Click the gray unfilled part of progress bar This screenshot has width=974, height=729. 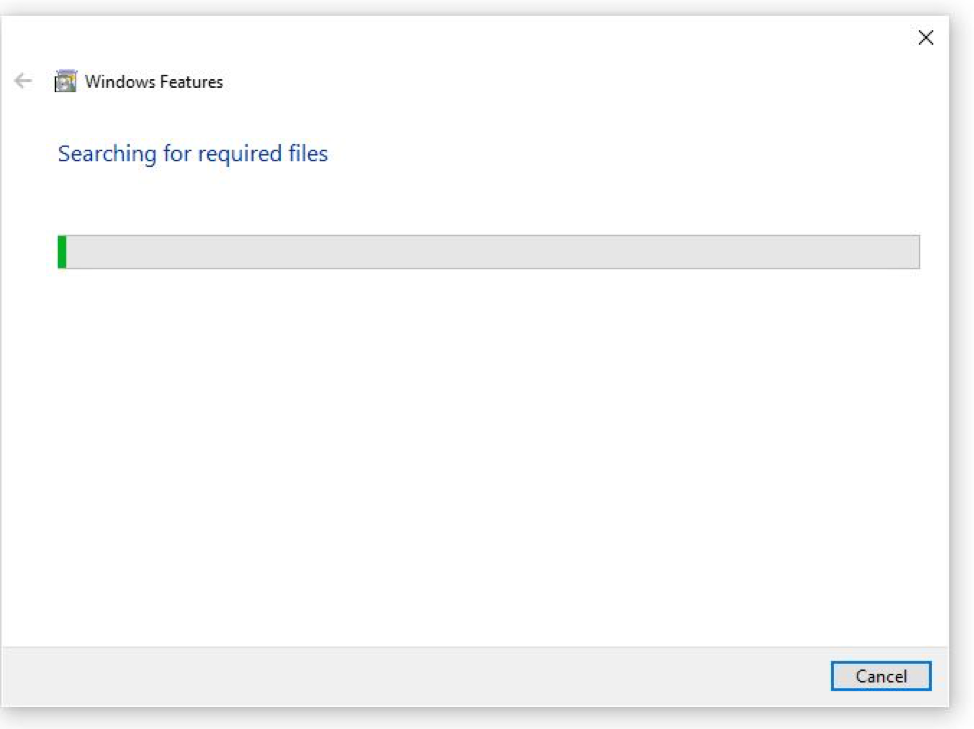493,251
